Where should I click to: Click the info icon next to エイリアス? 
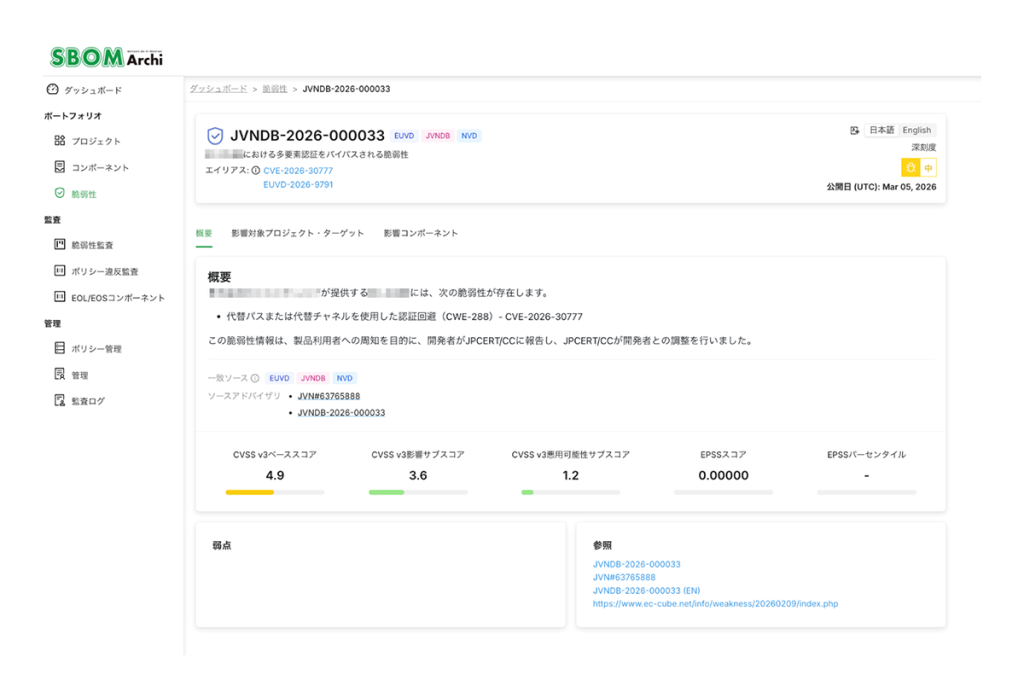(256, 170)
